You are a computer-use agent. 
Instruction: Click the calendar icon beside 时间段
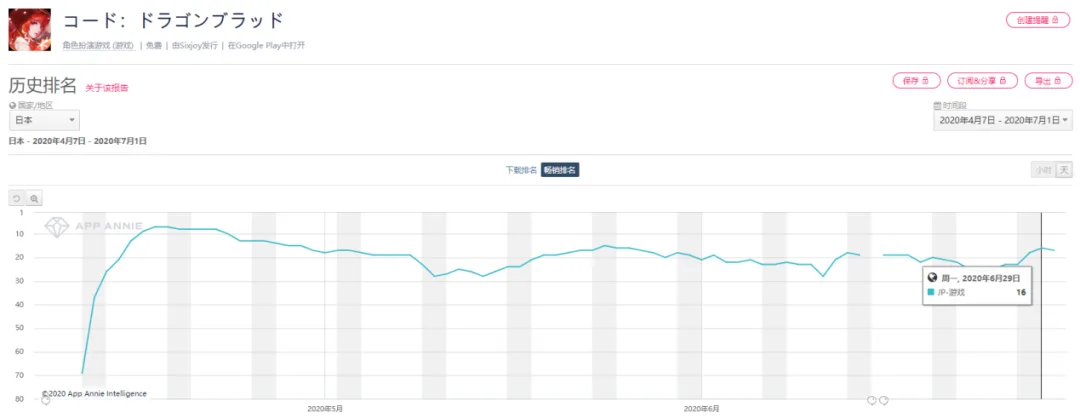937,105
